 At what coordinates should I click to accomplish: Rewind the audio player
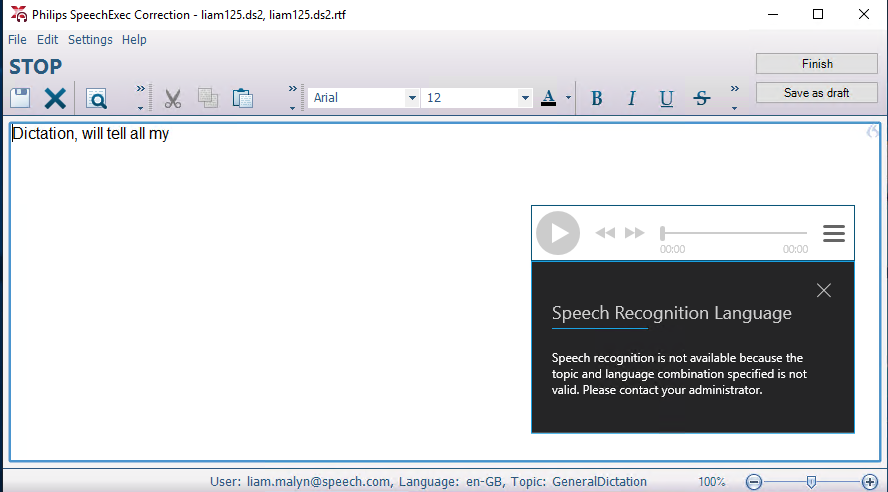[x=605, y=233]
